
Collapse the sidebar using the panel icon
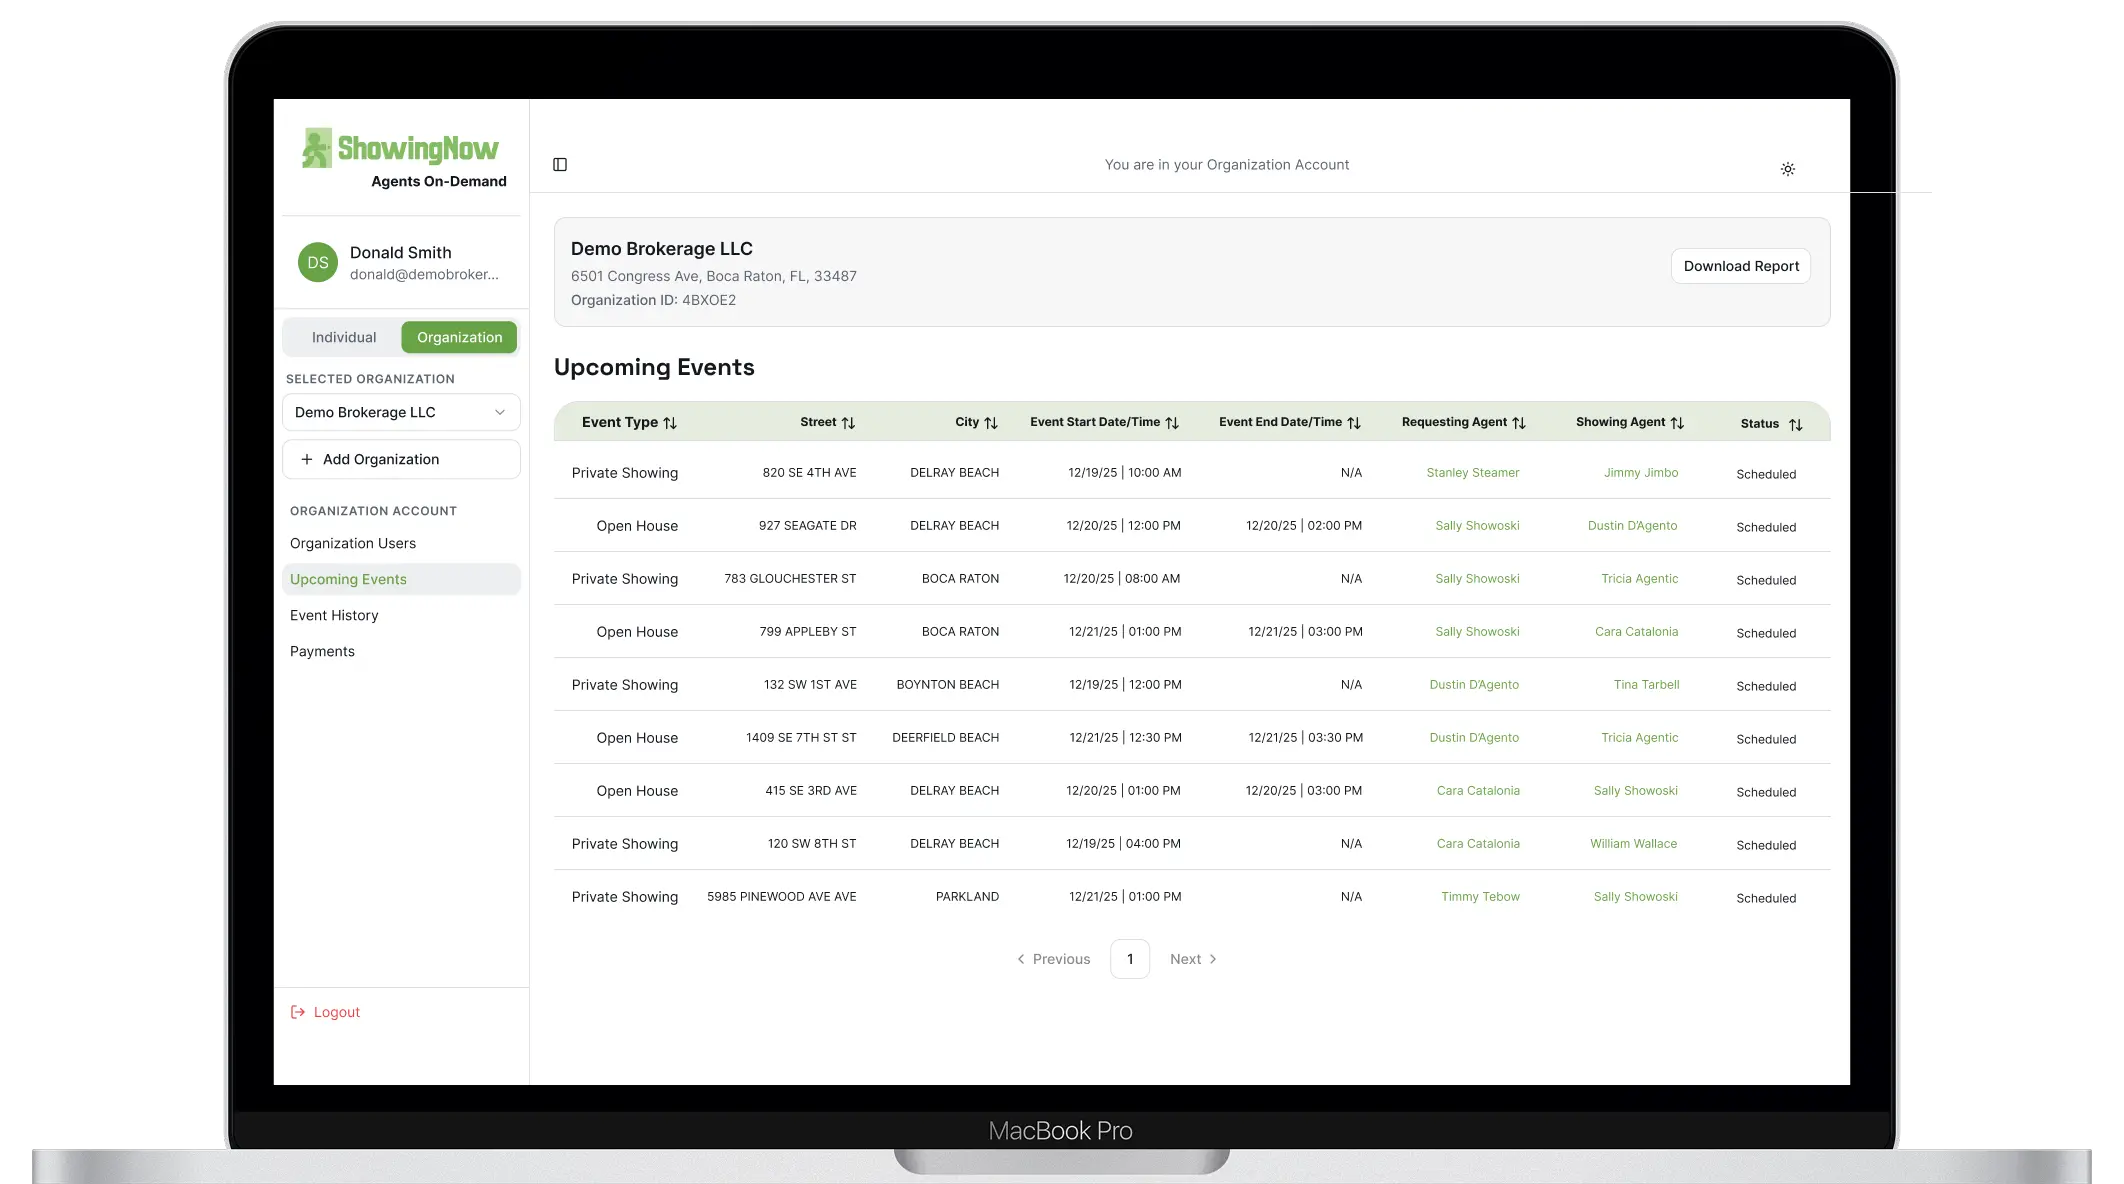pyautogui.click(x=560, y=164)
